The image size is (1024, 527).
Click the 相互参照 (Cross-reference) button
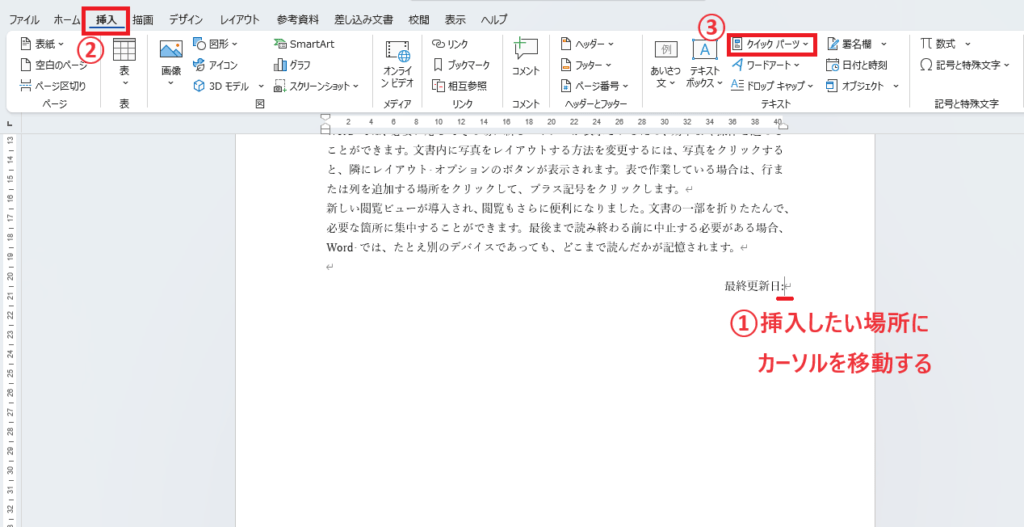point(461,86)
